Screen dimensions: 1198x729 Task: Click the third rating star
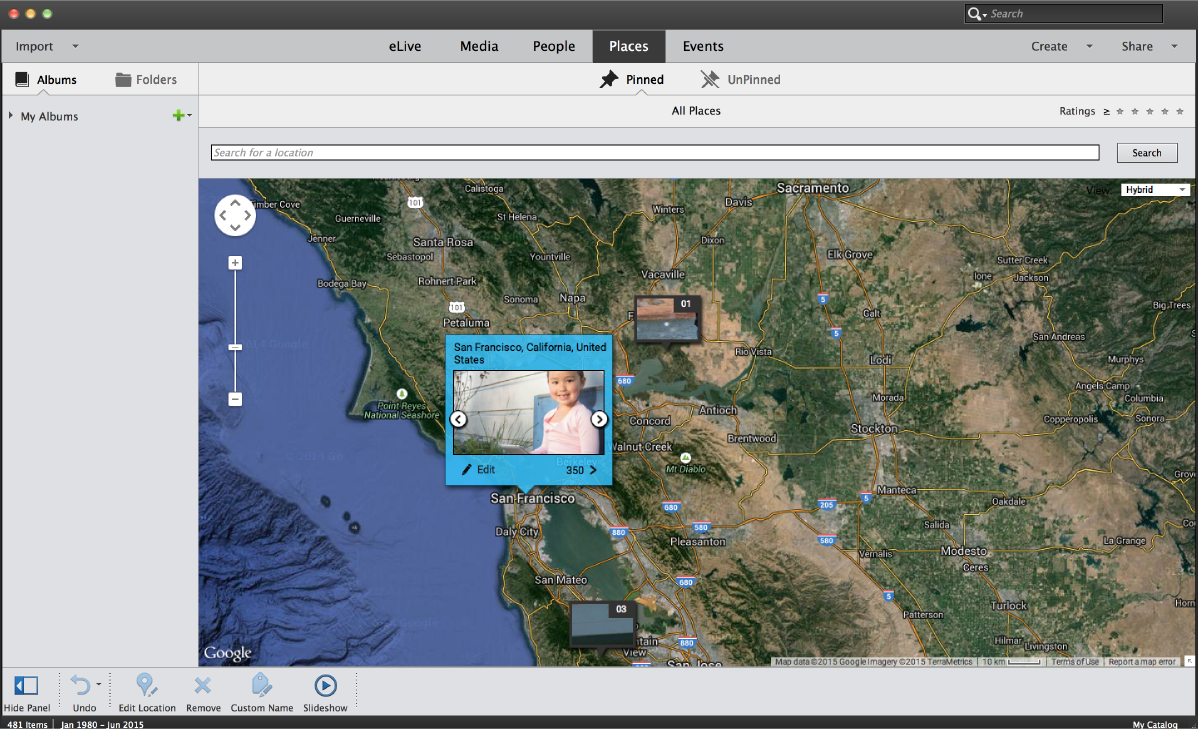[1150, 112]
